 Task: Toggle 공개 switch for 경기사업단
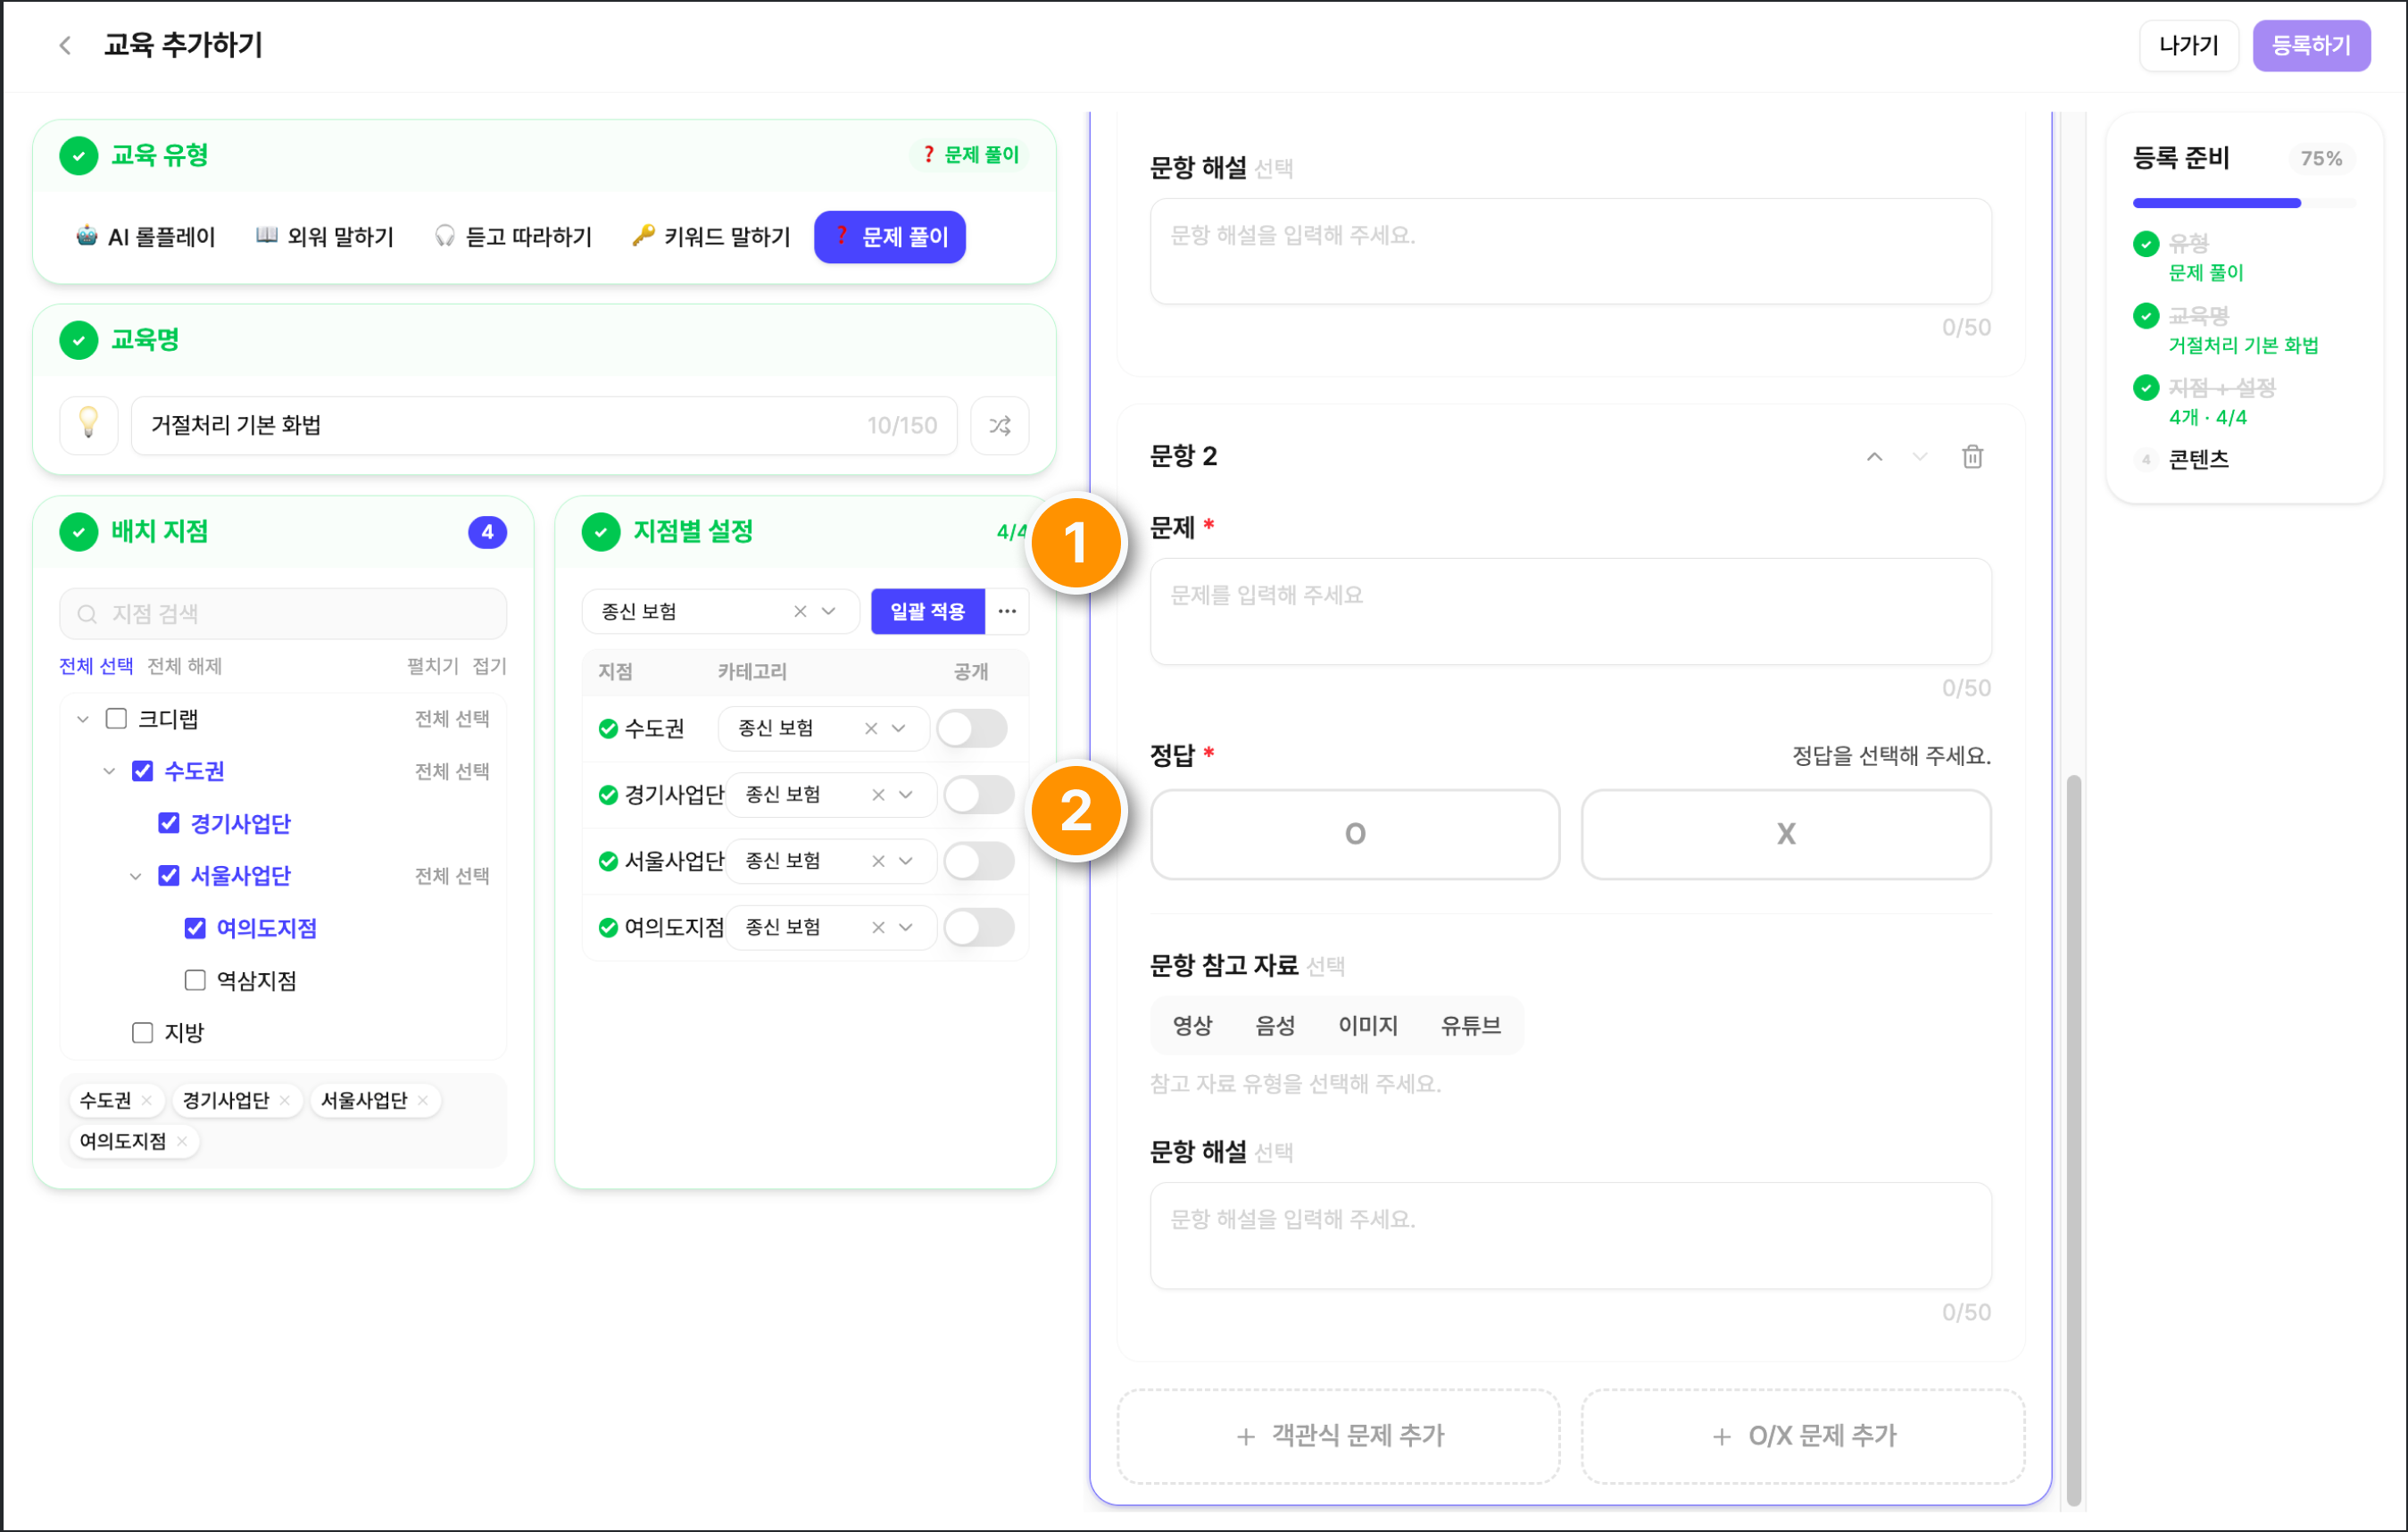click(x=979, y=795)
